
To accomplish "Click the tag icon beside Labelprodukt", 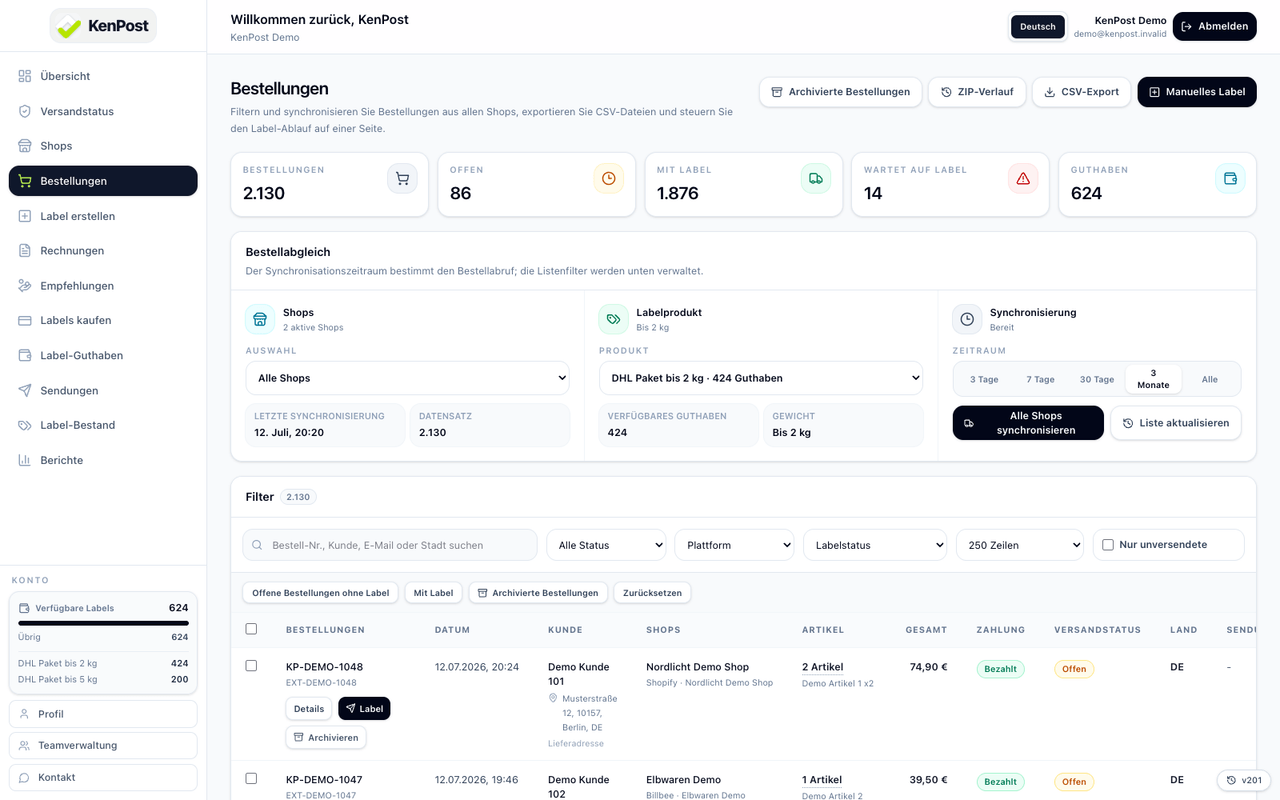I will point(613,319).
